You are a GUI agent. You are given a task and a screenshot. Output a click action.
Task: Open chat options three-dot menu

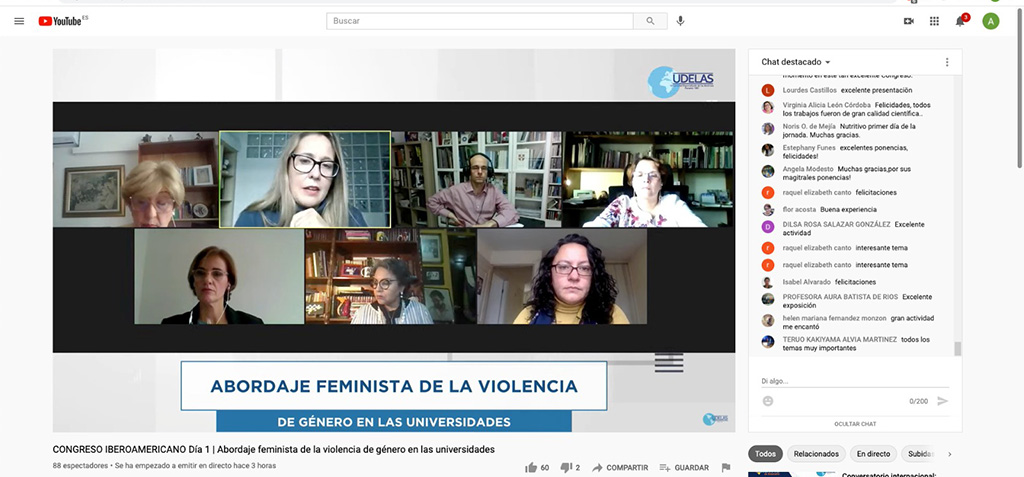point(946,62)
